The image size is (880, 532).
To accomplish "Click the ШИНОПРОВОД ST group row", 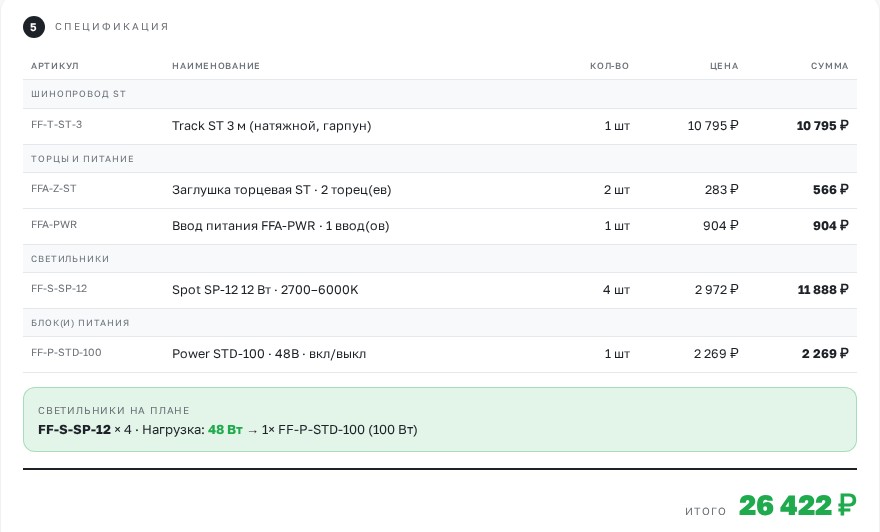I will 440,94.
